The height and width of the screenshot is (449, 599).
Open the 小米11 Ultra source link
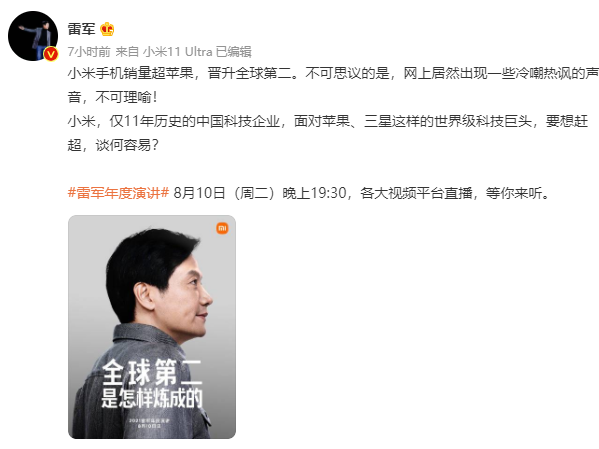point(178,52)
